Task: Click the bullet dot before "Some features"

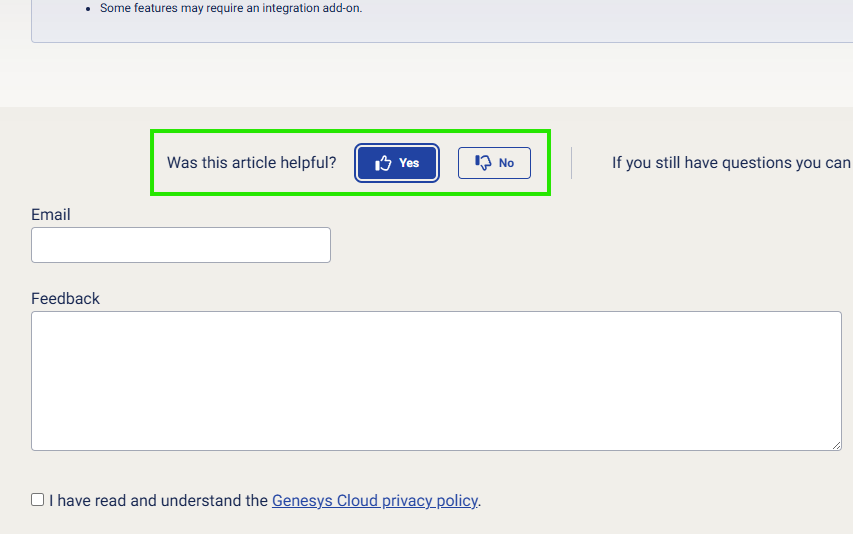Action: coord(89,9)
